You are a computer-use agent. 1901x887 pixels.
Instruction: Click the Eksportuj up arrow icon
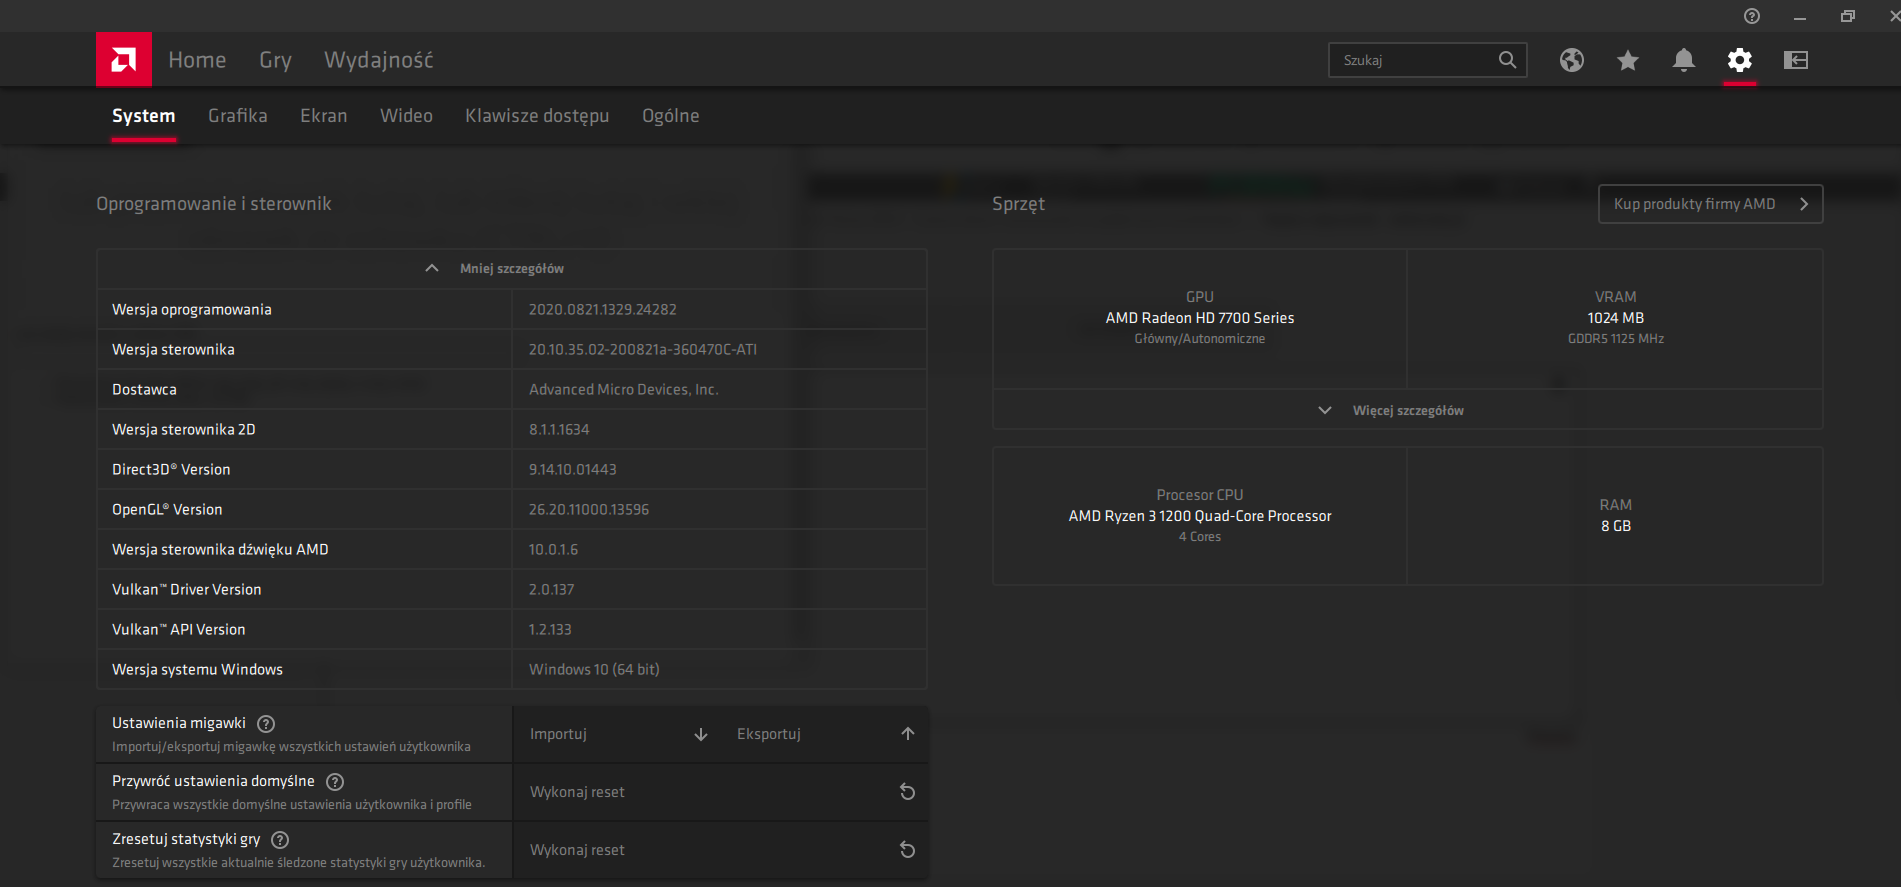click(908, 734)
